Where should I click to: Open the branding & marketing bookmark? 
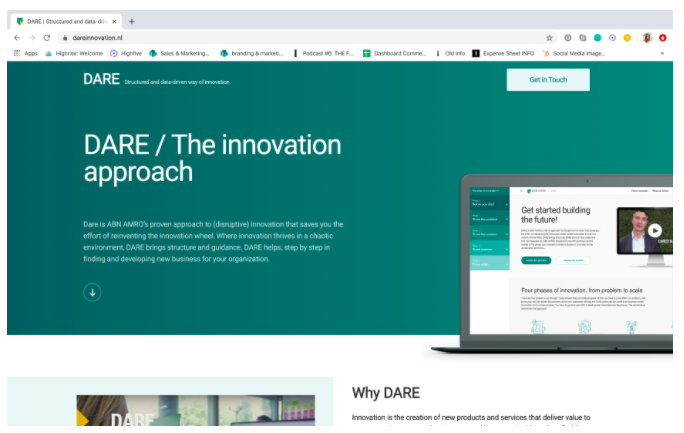coord(252,53)
